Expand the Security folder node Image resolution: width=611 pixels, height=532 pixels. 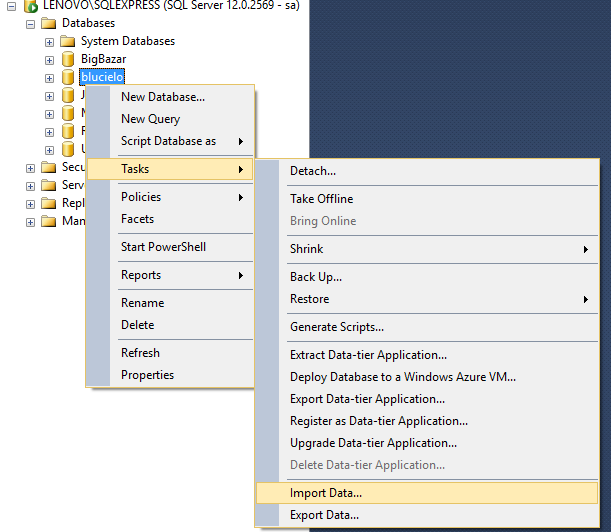click(x=30, y=168)
